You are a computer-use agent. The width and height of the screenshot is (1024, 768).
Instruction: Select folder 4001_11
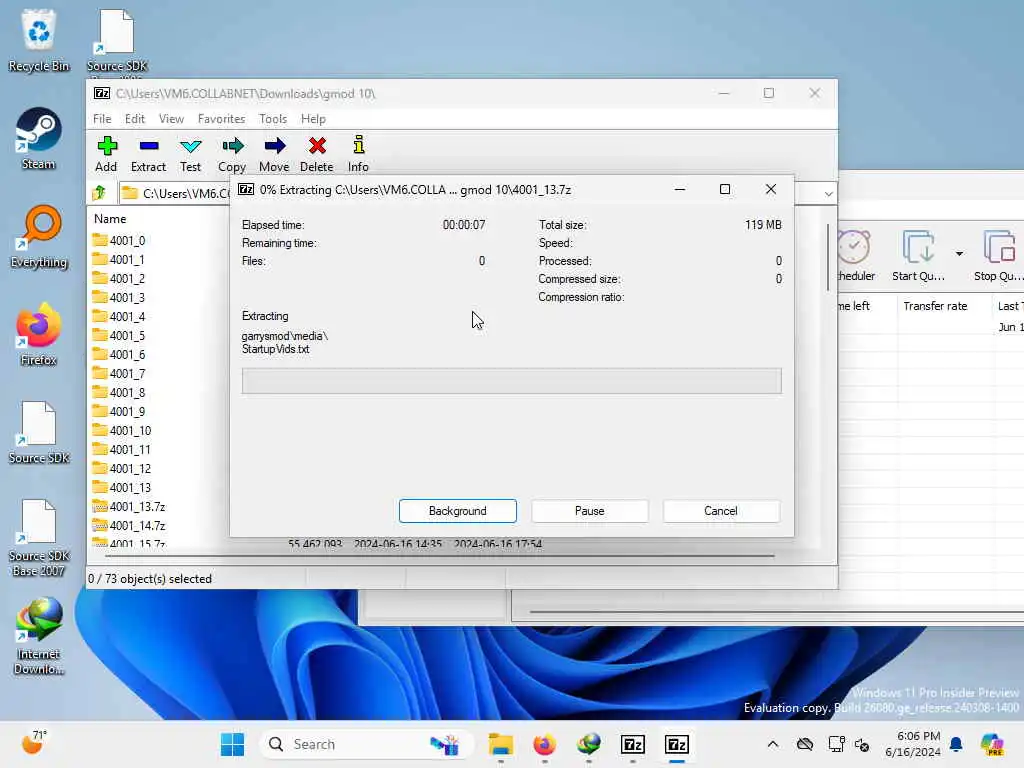[x=121, y=449]
